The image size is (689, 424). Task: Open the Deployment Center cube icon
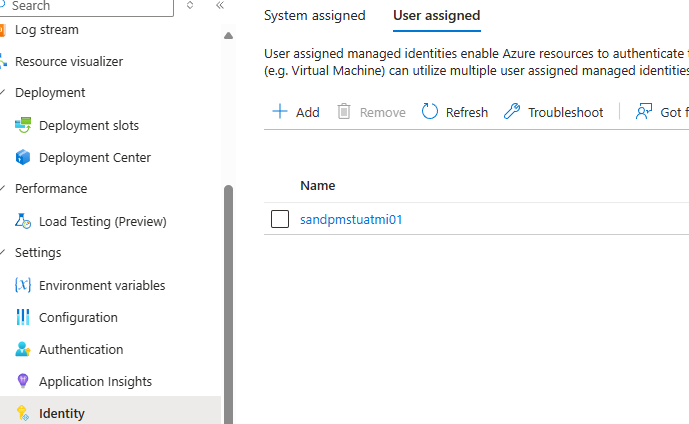tap(23, 157)
